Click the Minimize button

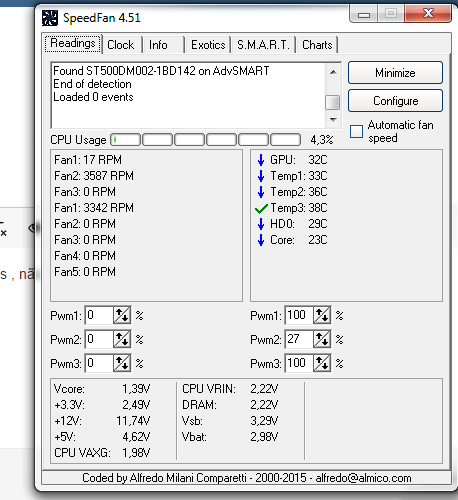pos(395,73)
